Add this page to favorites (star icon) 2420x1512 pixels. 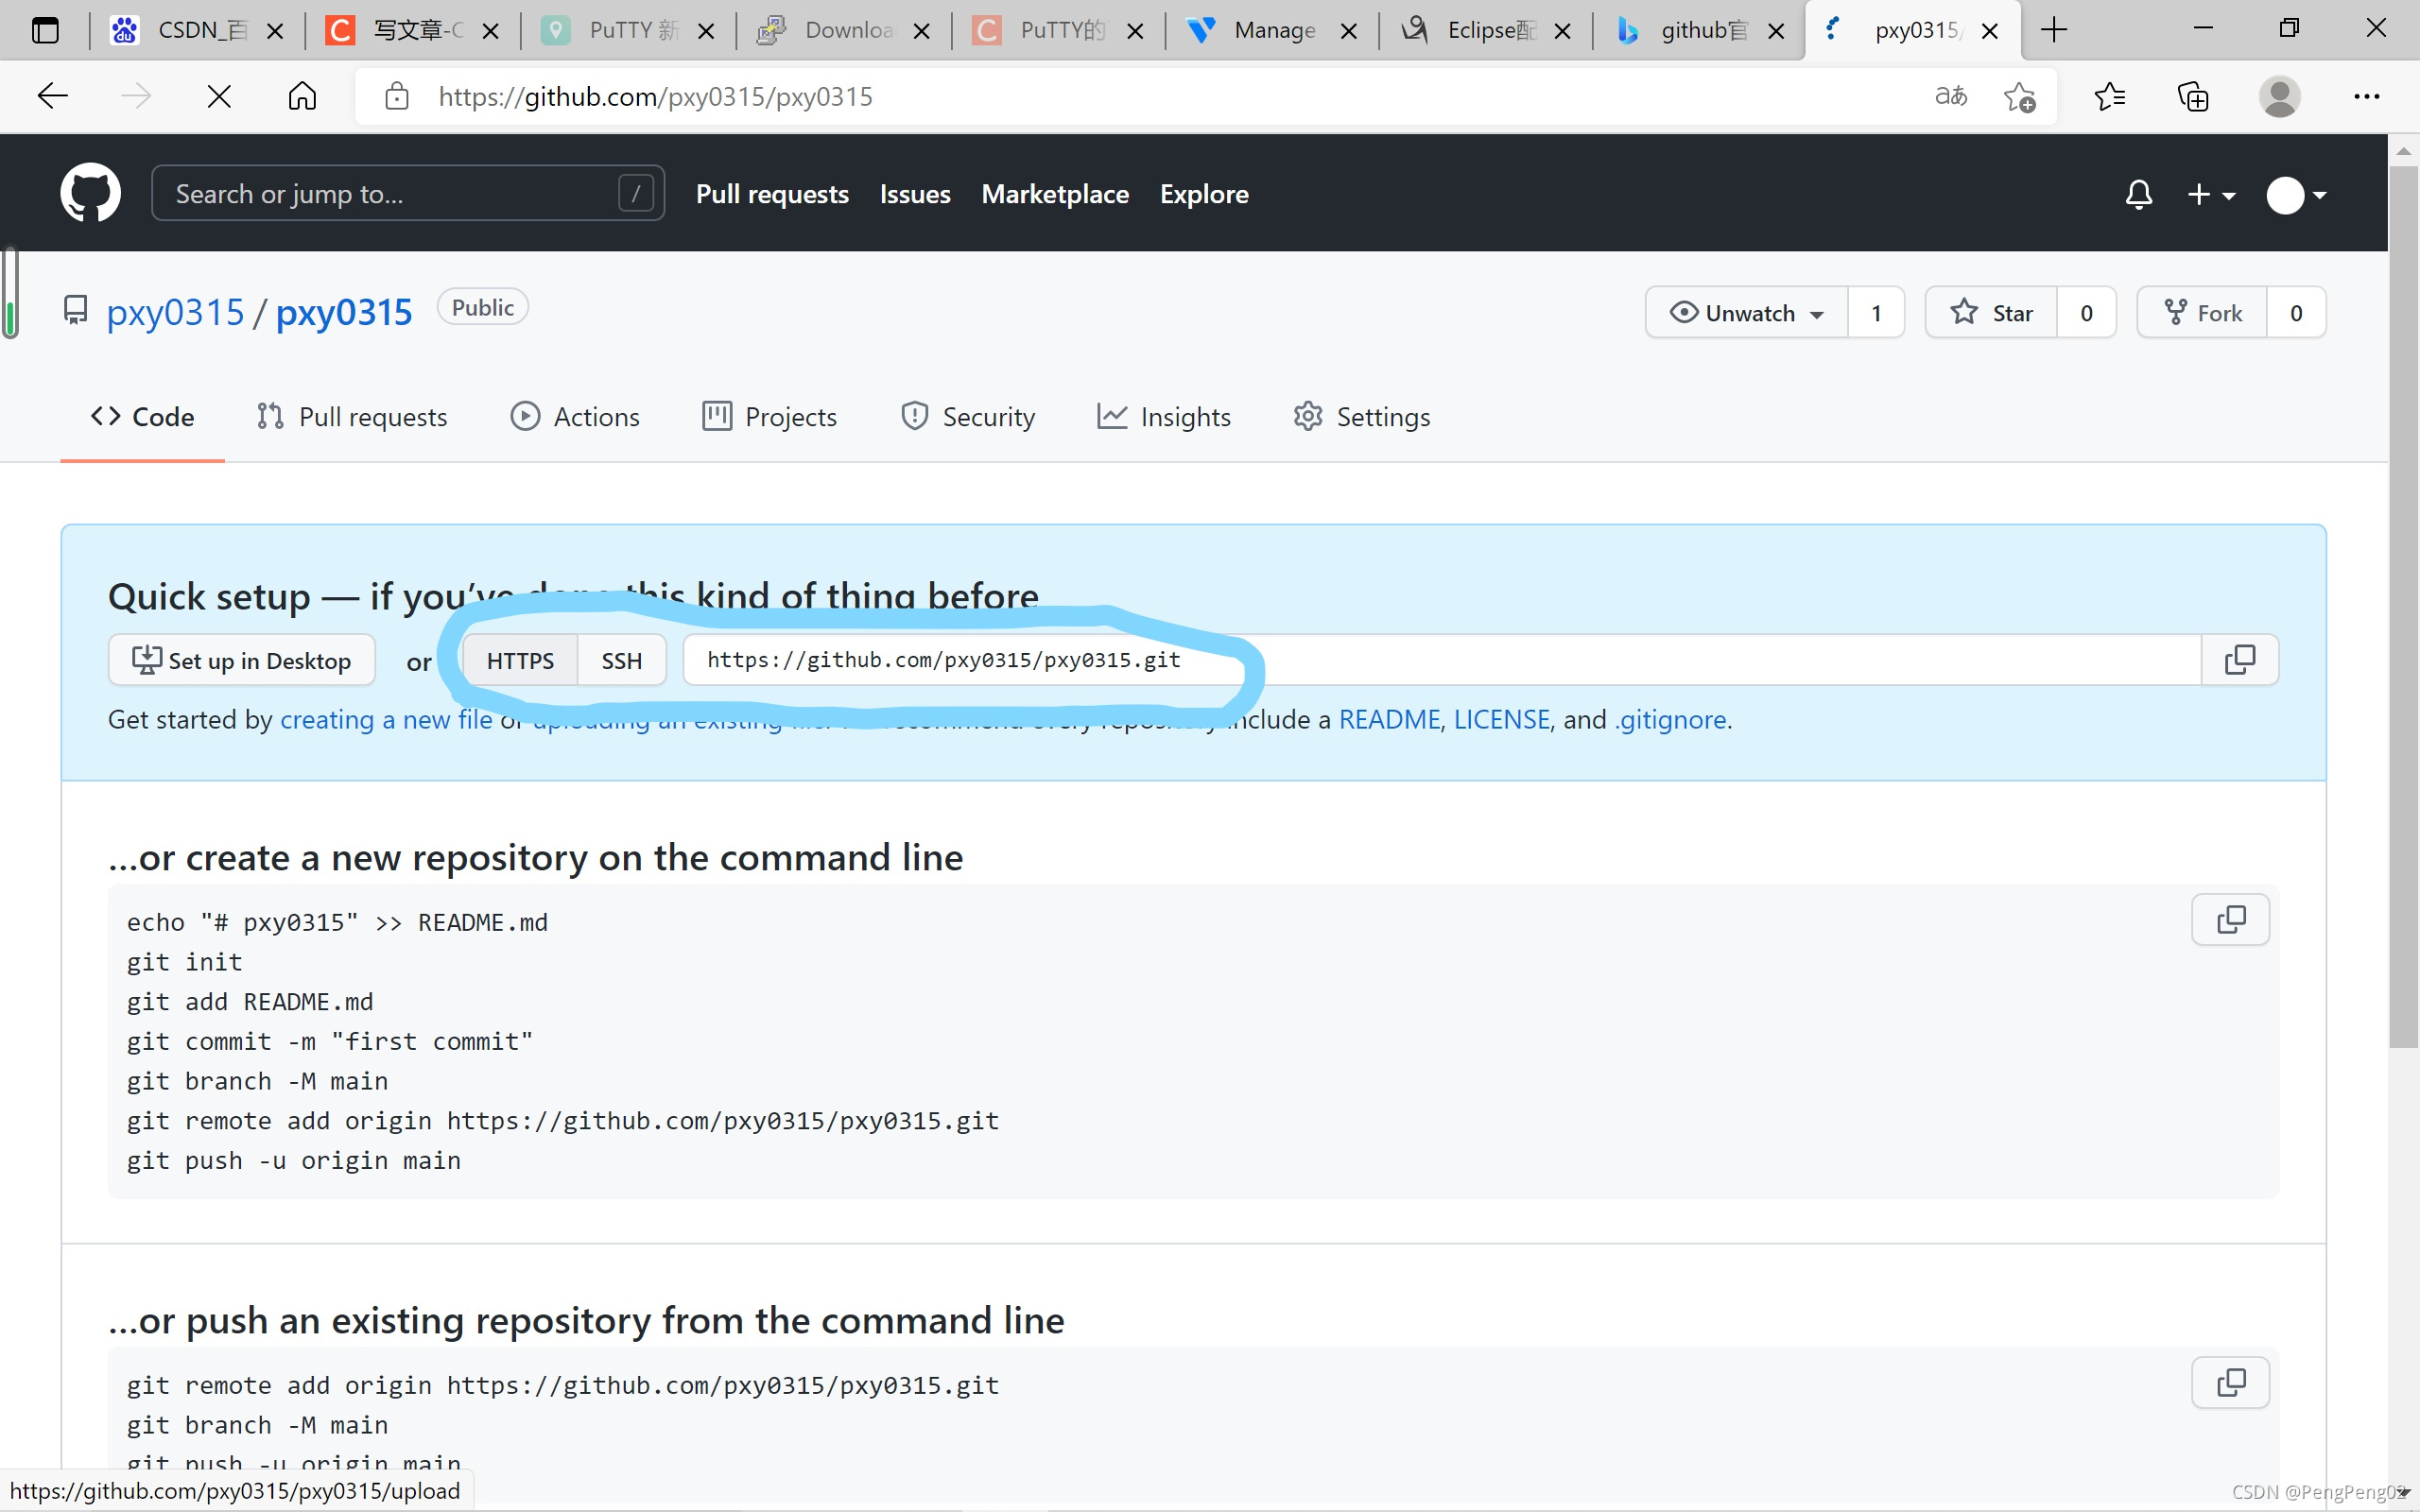pos(2019,97)
